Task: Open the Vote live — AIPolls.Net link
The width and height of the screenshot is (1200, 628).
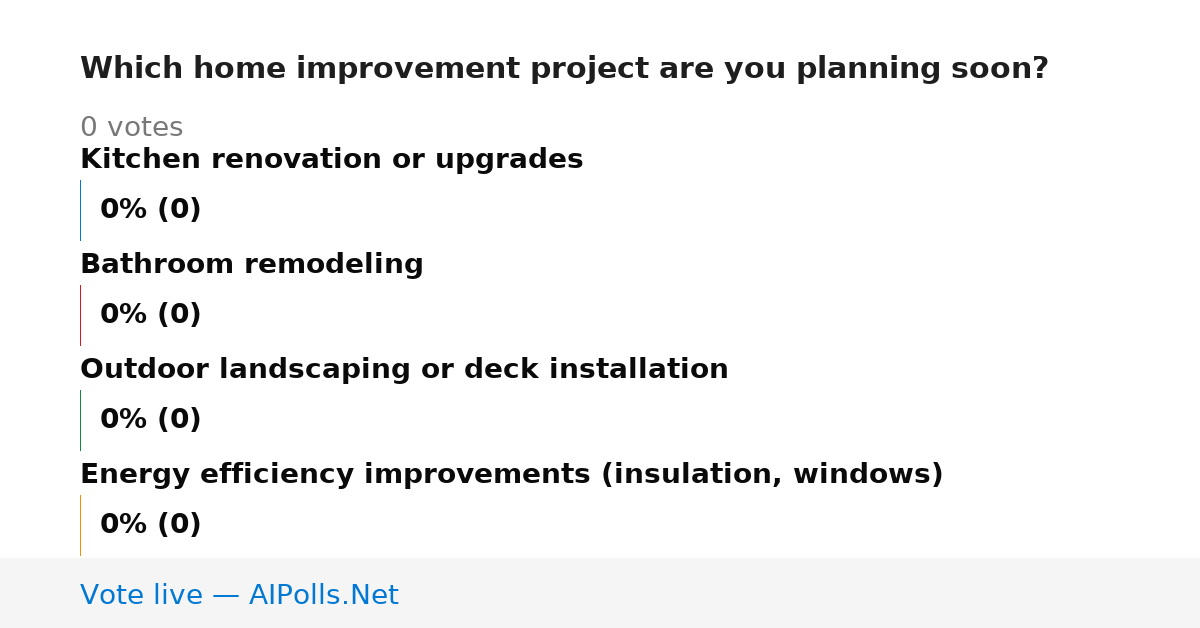Action: coord(239,596)
